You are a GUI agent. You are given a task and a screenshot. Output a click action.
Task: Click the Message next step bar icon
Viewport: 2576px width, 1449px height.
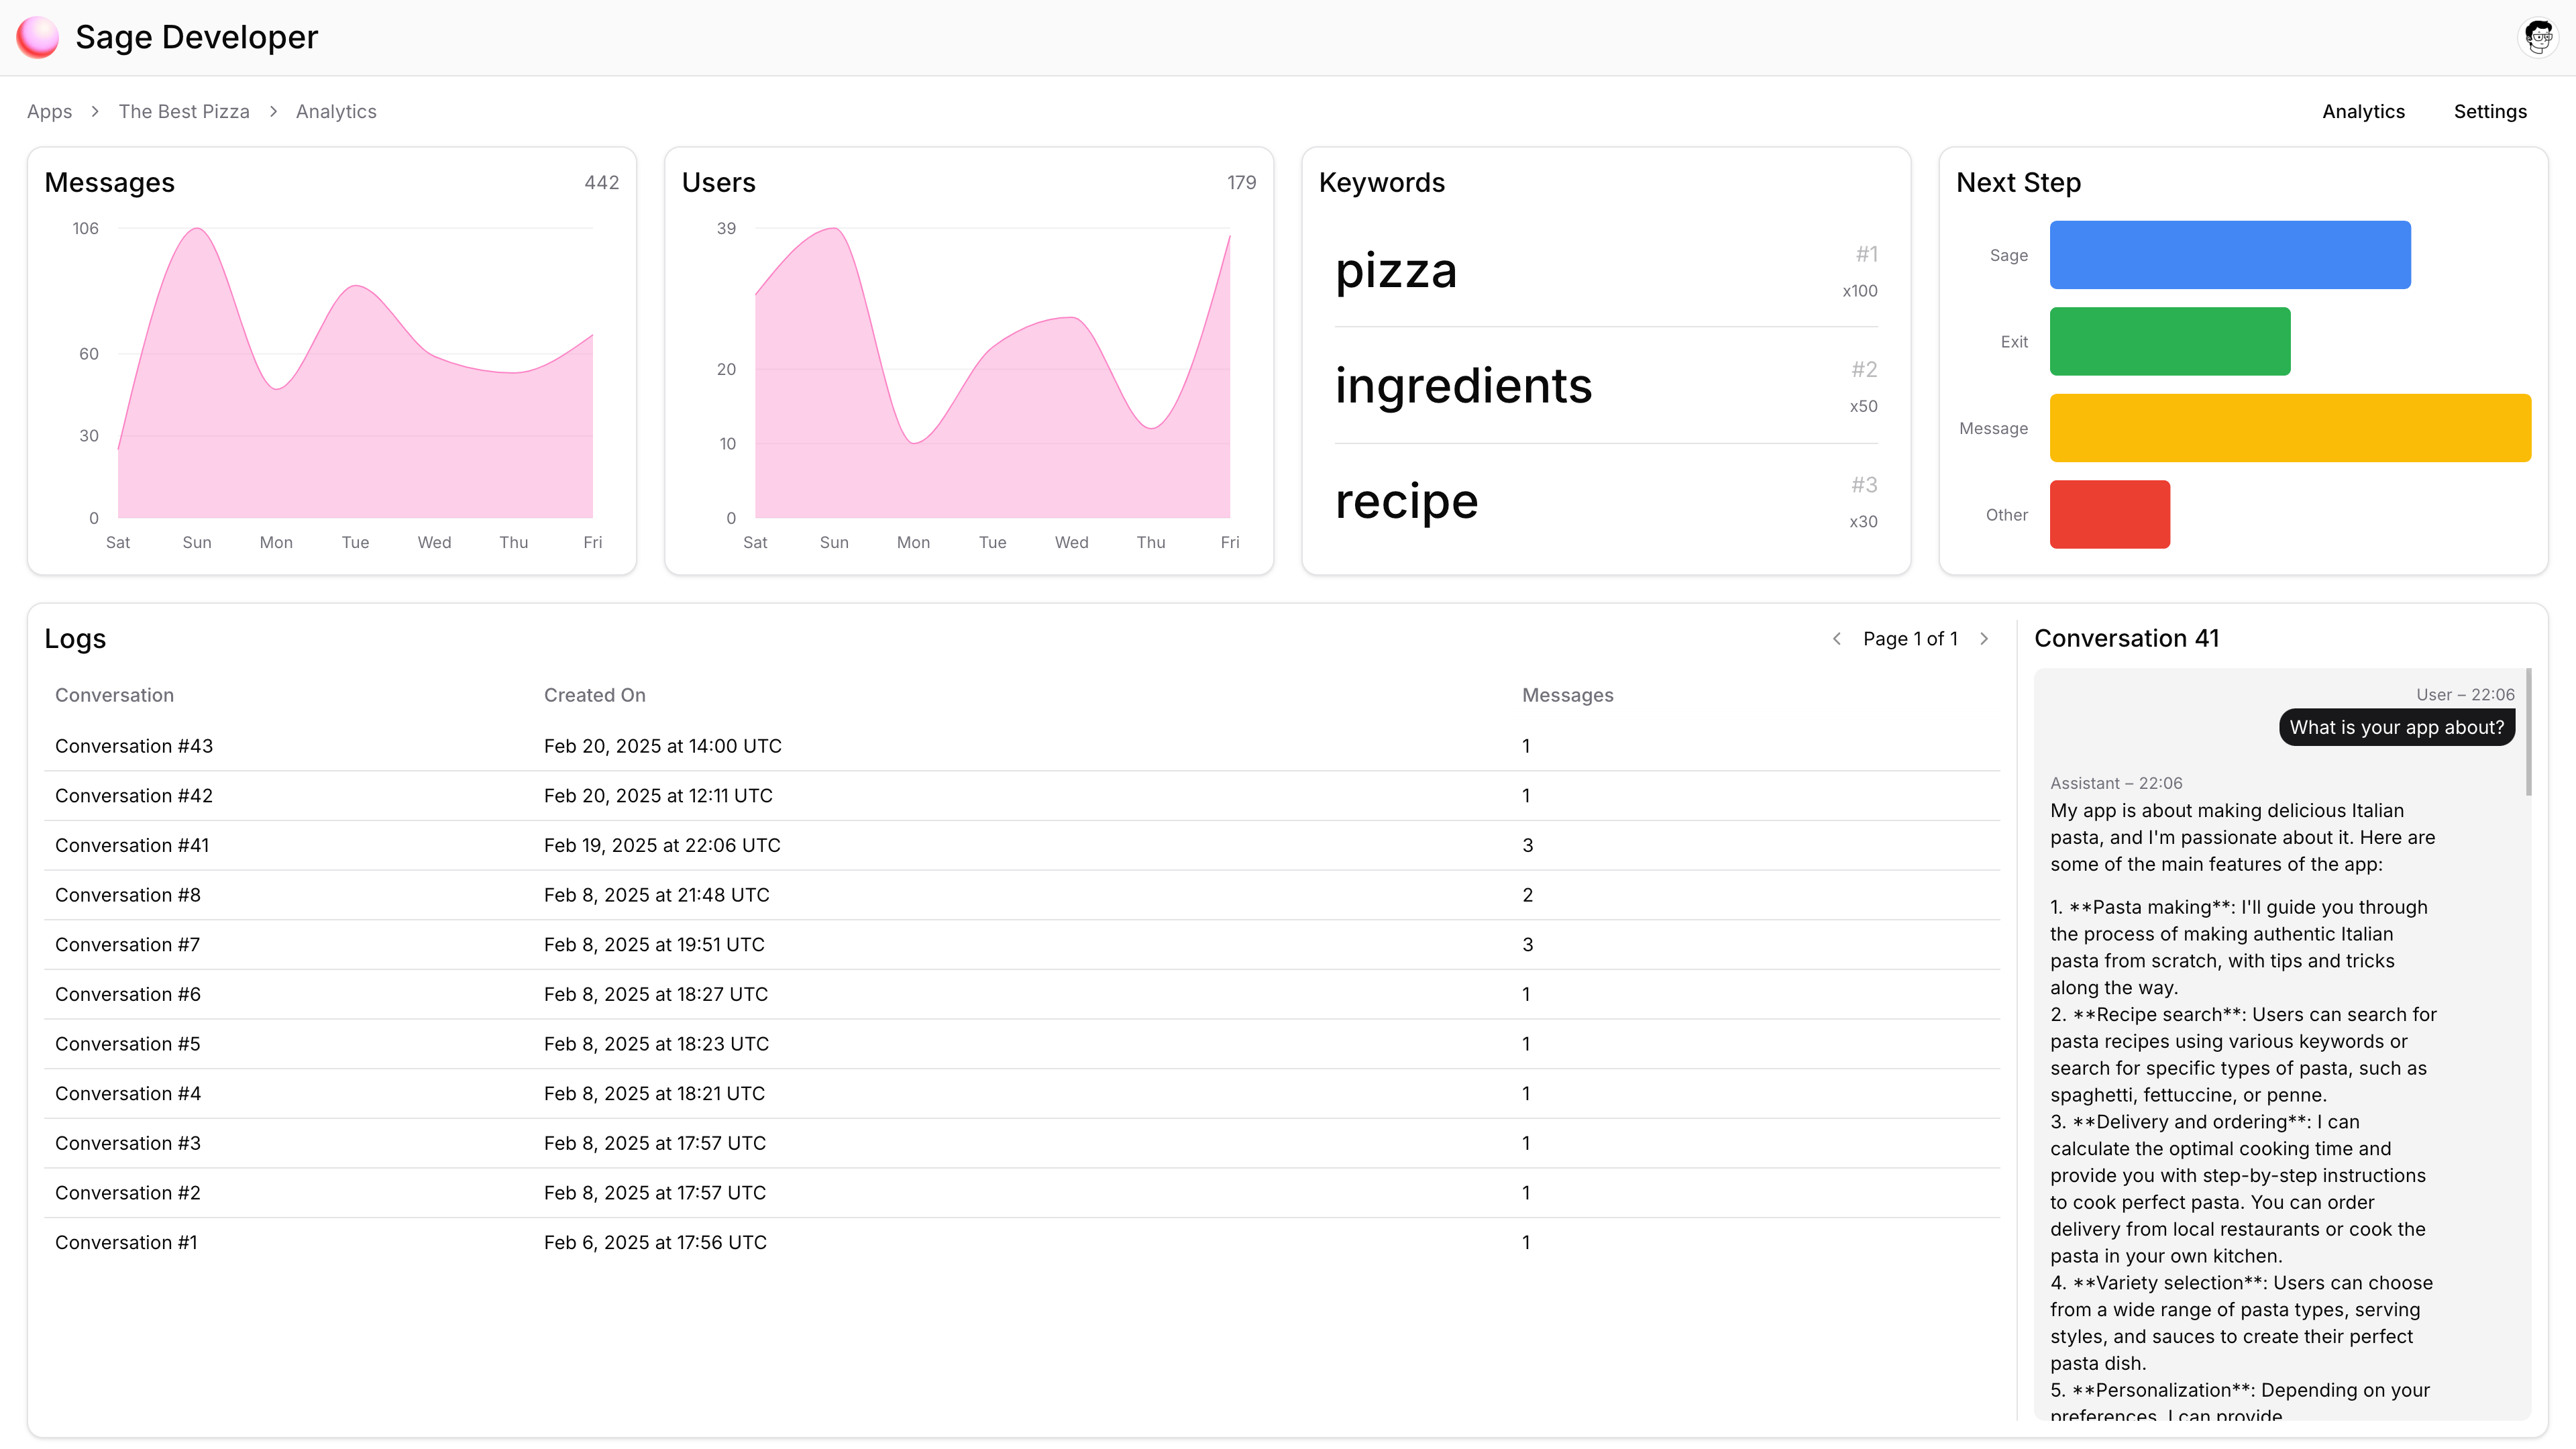pos(2290,427)
